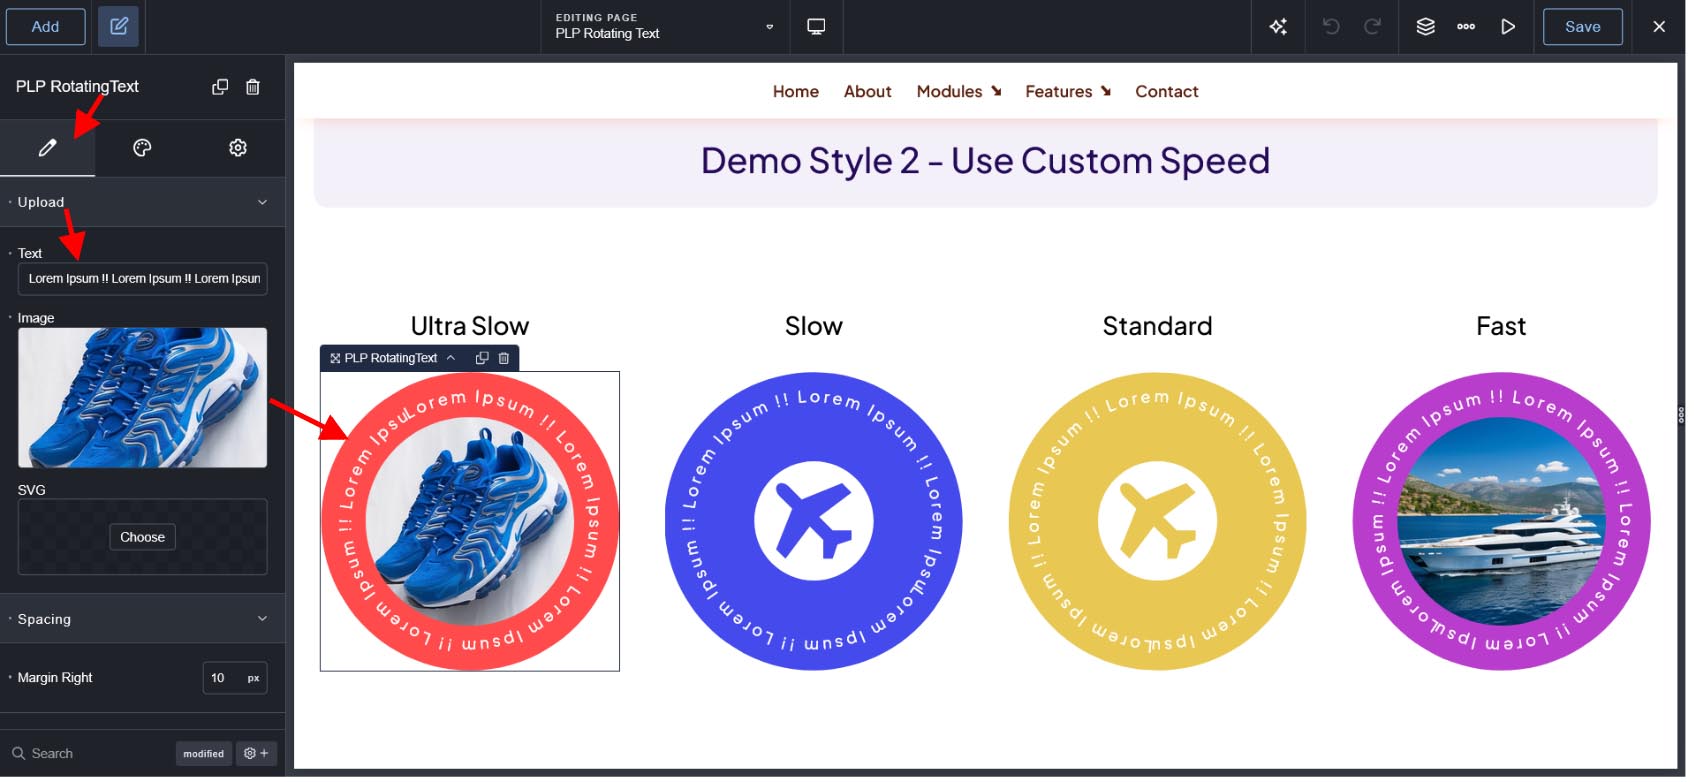Select the Content pencil tab
This screenshot has width=1696, height=782.
(47, 148)
